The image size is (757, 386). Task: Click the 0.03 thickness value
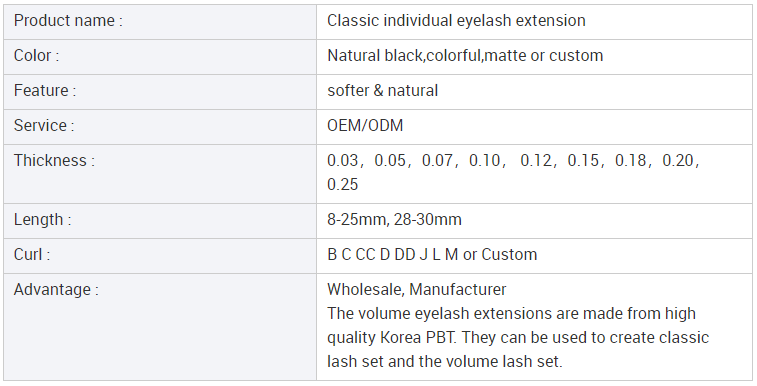342,161
